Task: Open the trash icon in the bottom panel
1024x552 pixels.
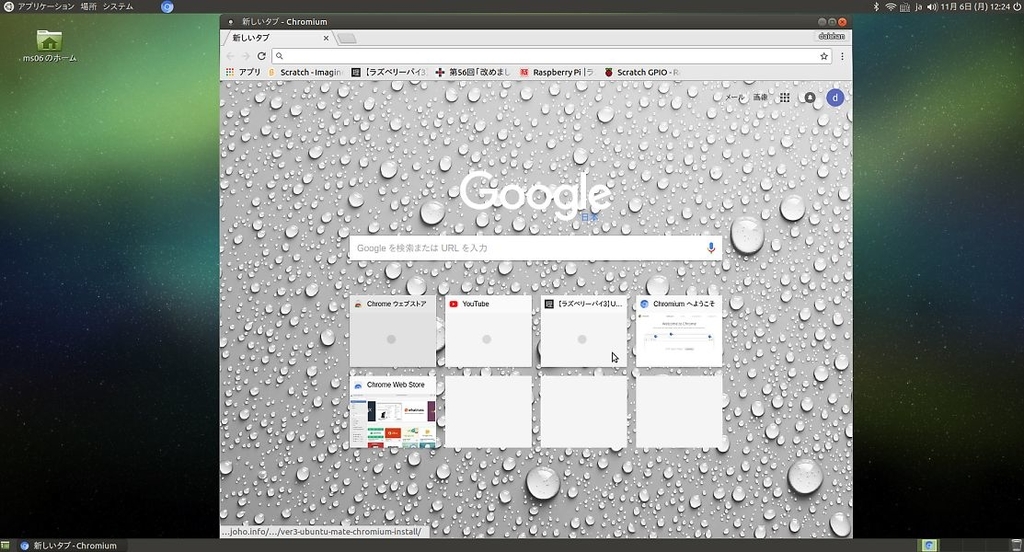Action: click(x=1016, y=545)
